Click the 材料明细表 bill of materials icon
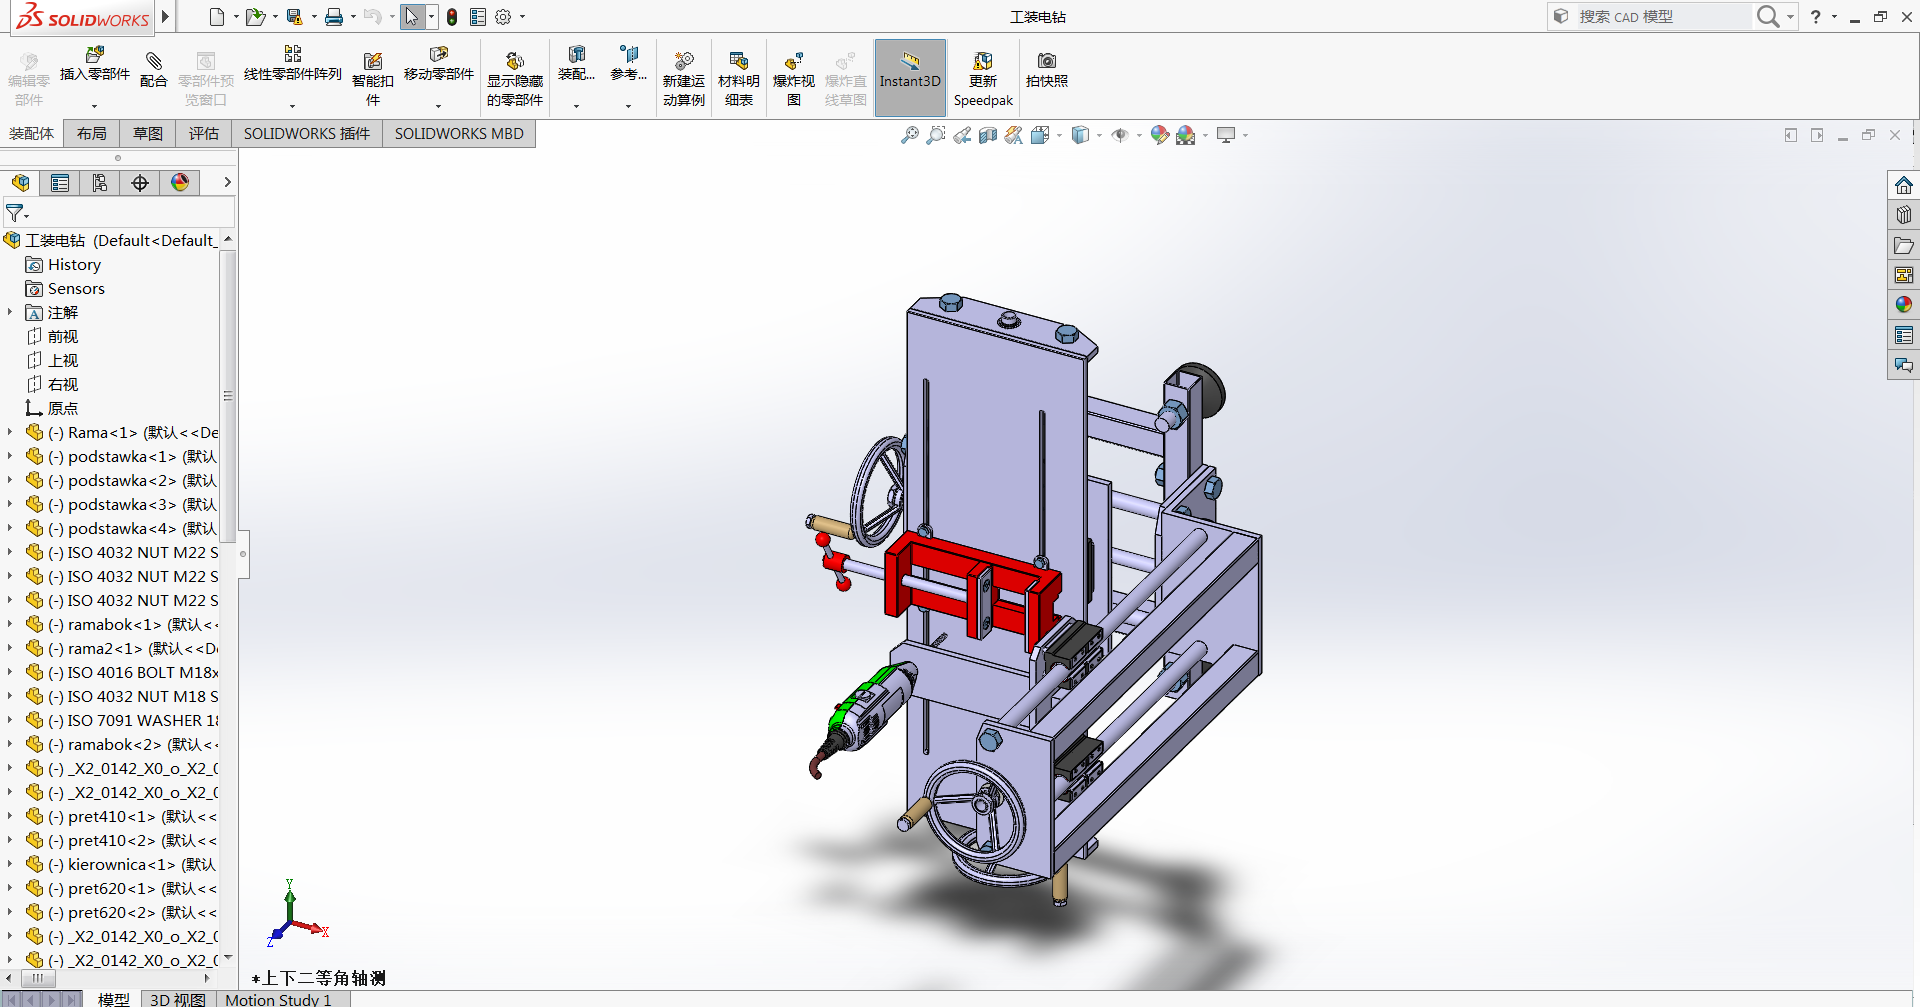The height and width of the screenshot is (1007, 1920). pyautogui.click(x=738, y=78)
